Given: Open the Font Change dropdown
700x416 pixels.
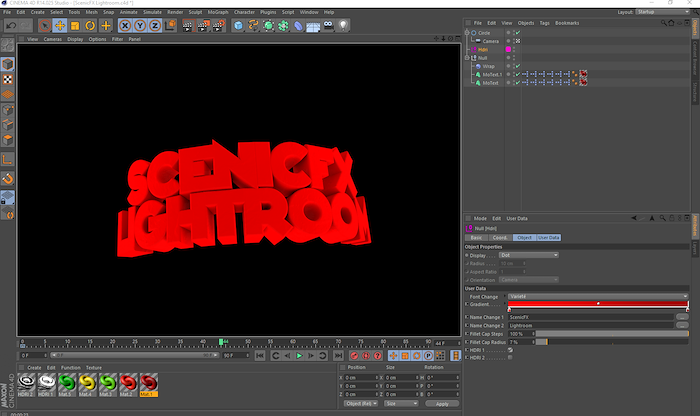Looking at the screenshot, I should pyautogui.click(x=597, y=296).
